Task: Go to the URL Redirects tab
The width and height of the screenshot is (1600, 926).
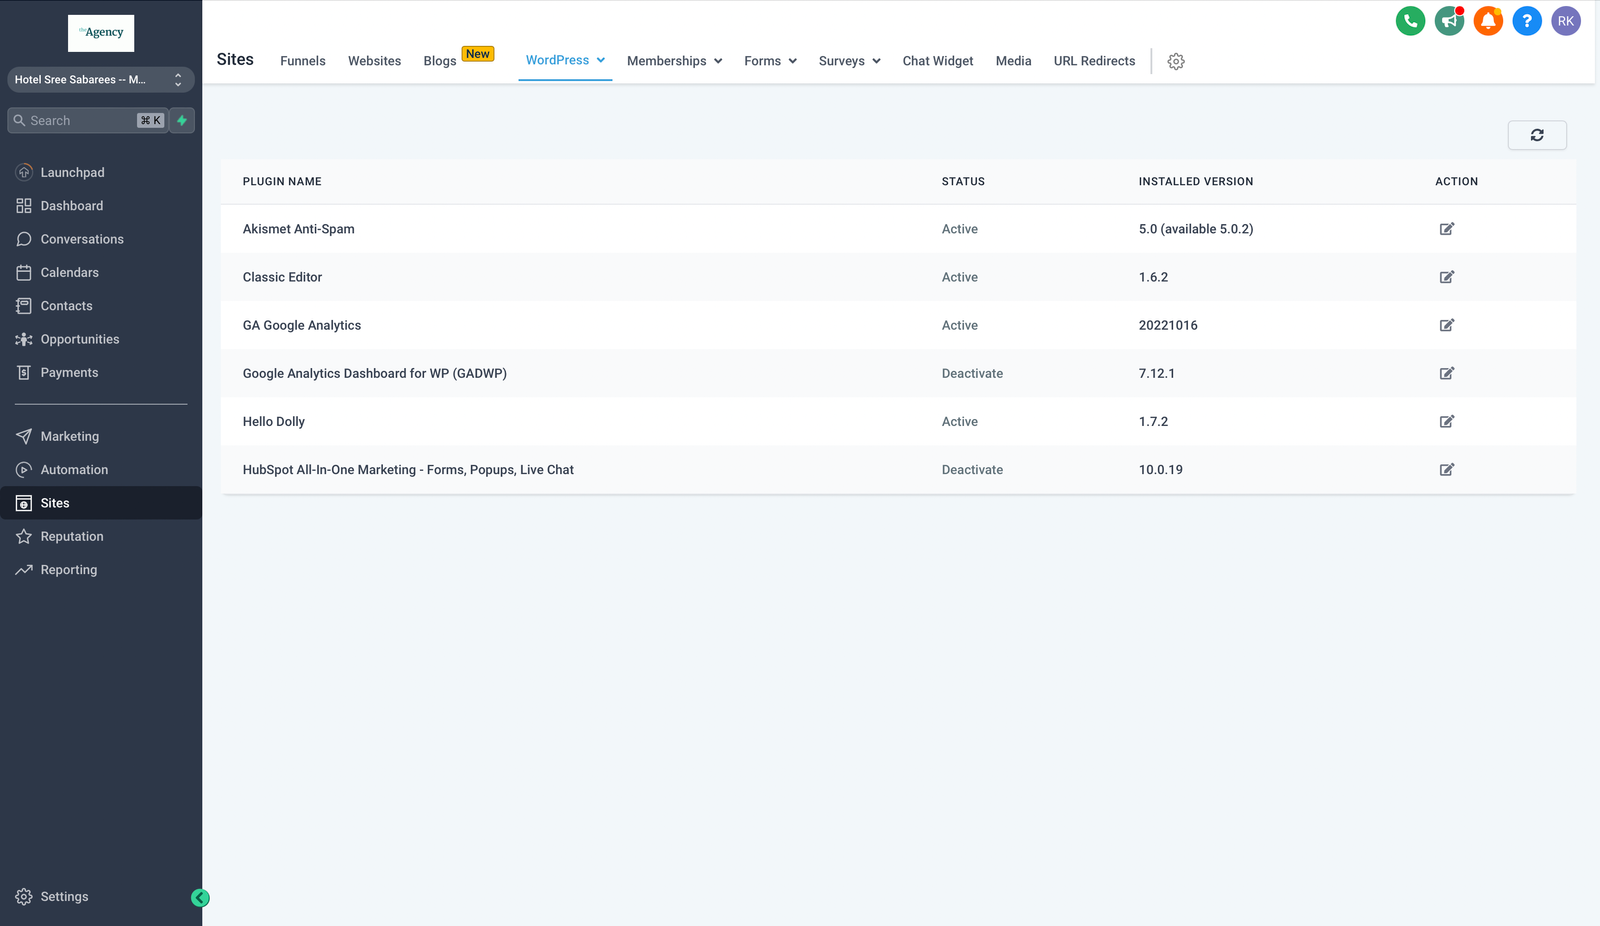Action: click(x=1094, y=61)
